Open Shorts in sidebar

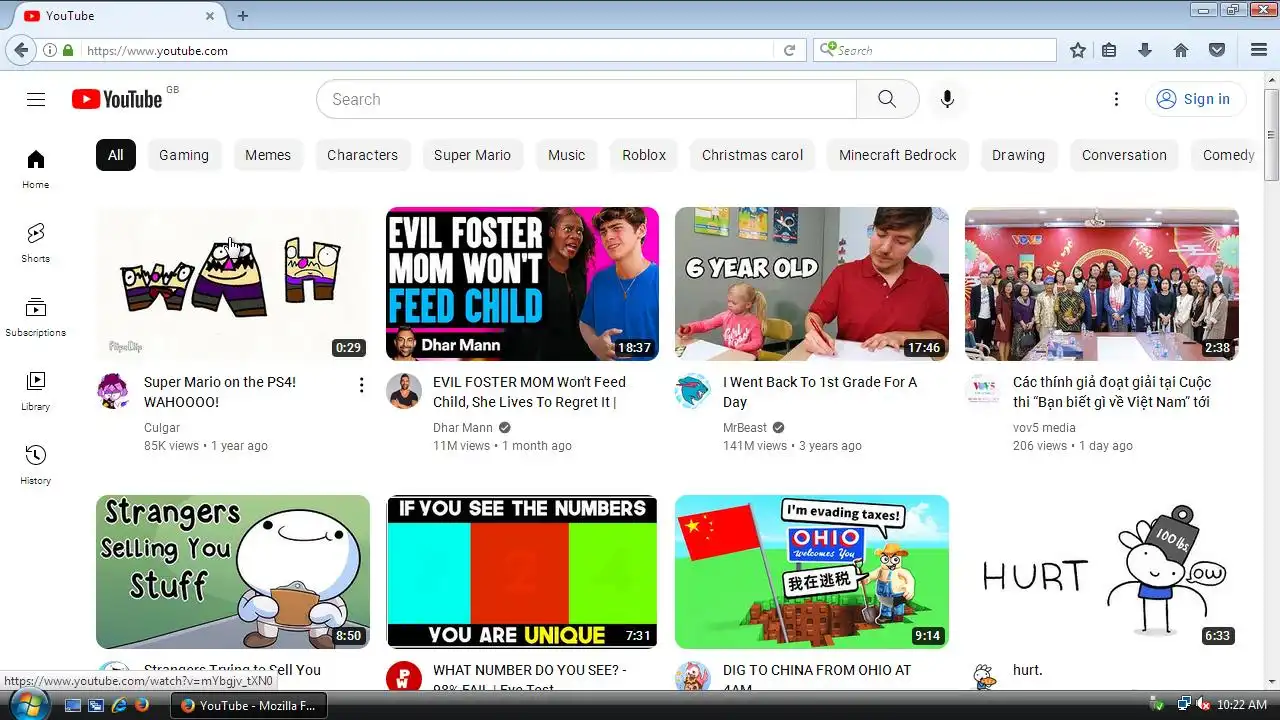(36, 243)
